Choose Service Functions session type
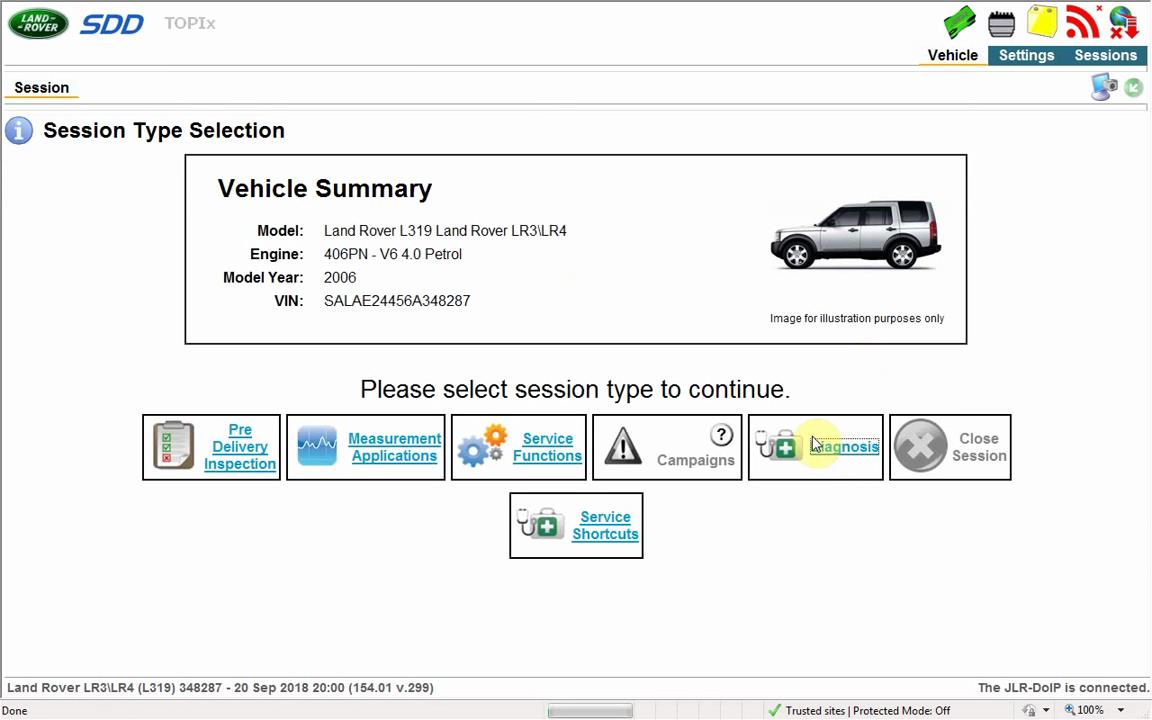Viewport: 1152px width, 720px height. (x=519, y=447)
